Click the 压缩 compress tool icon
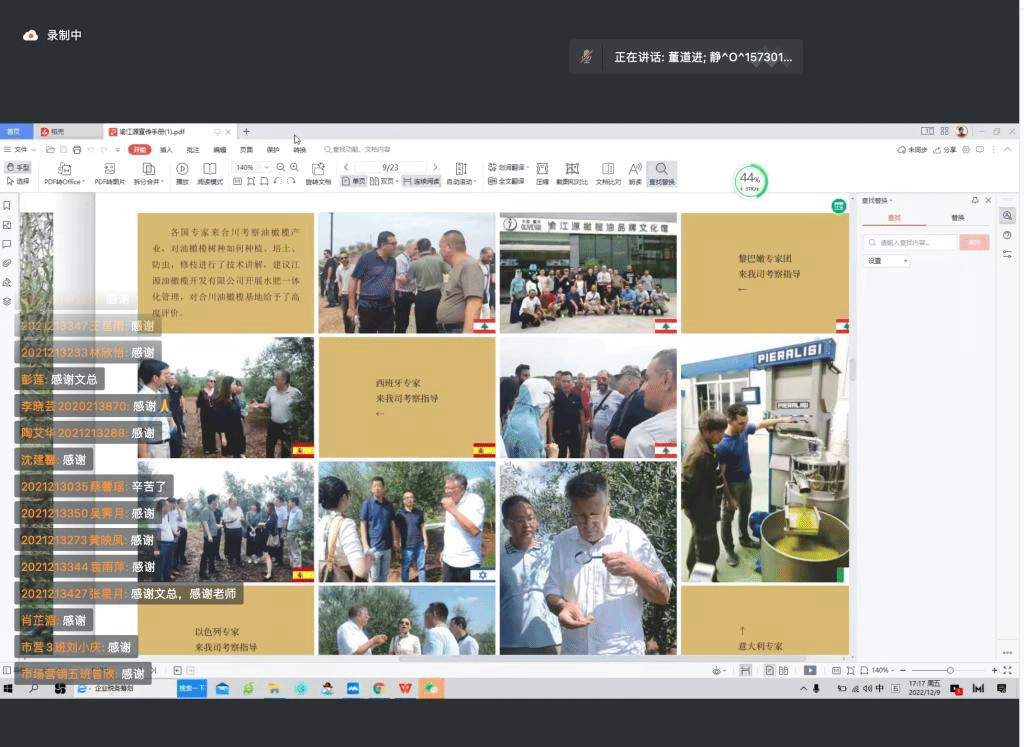This screenshot has height=747, width=1024. (x=542, y=169)
